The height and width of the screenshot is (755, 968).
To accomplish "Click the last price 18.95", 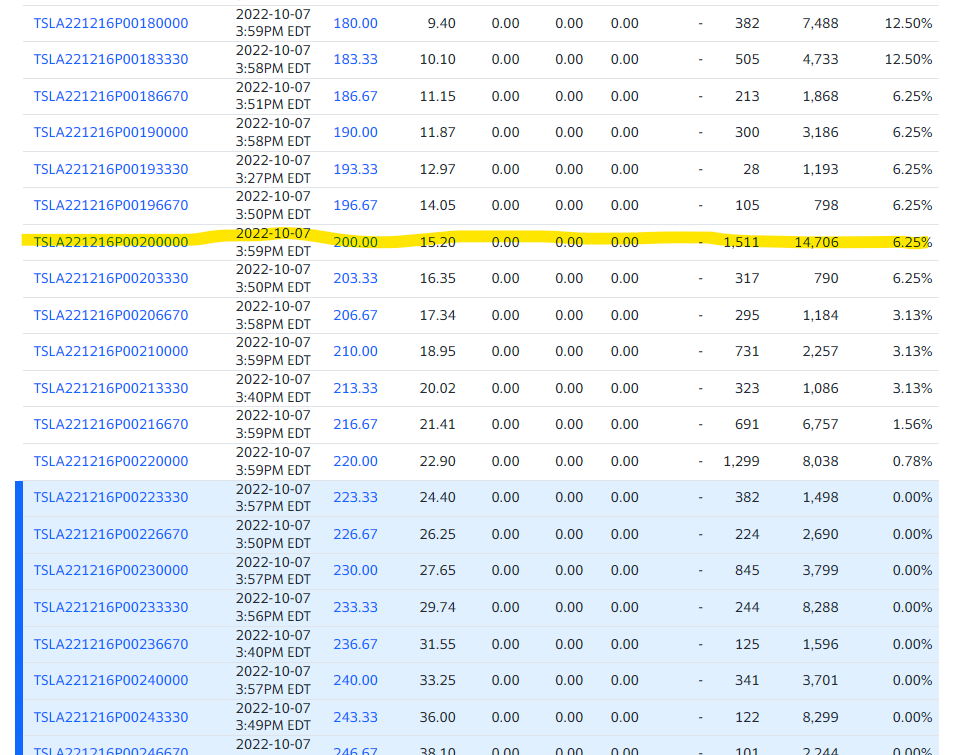I will pyautogui.click(x=438, y=351).
